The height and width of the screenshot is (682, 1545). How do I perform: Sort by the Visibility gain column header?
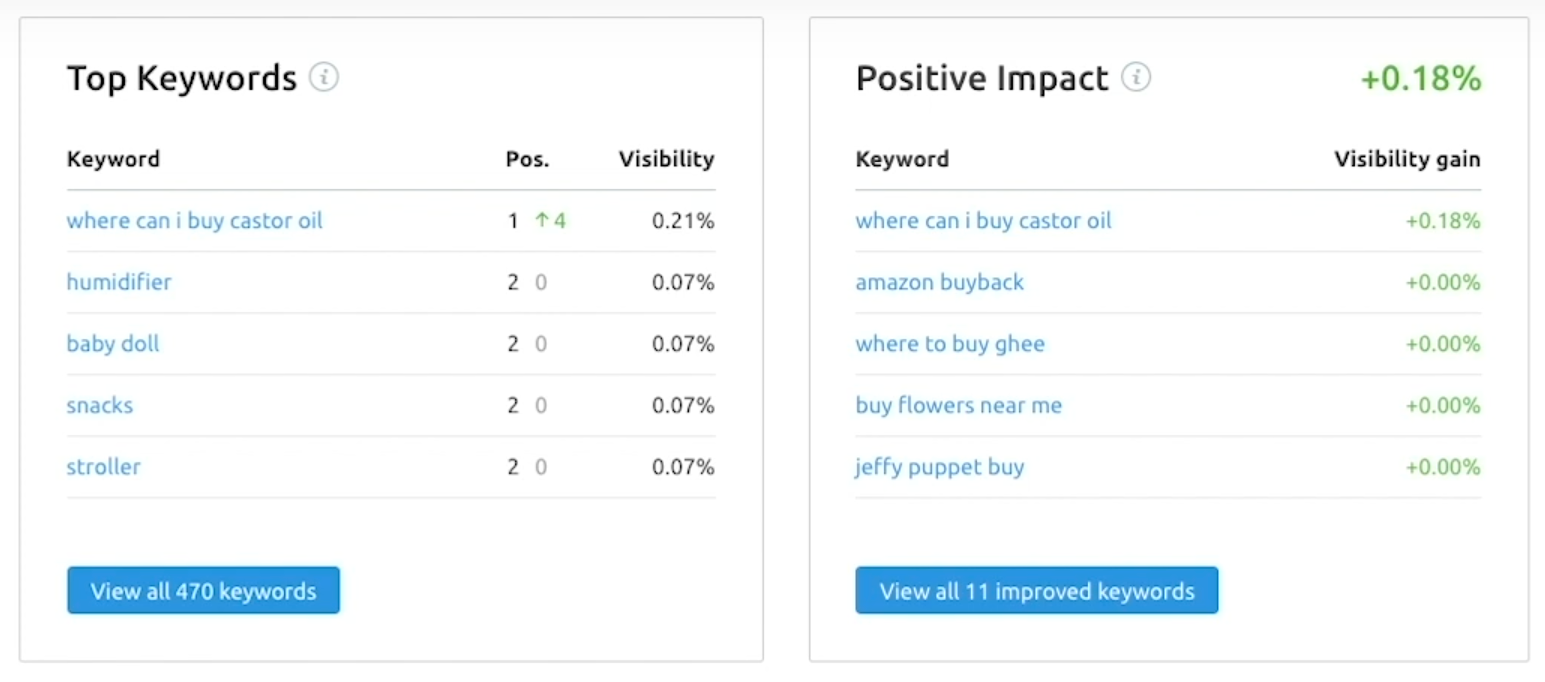click(1406, 158)
